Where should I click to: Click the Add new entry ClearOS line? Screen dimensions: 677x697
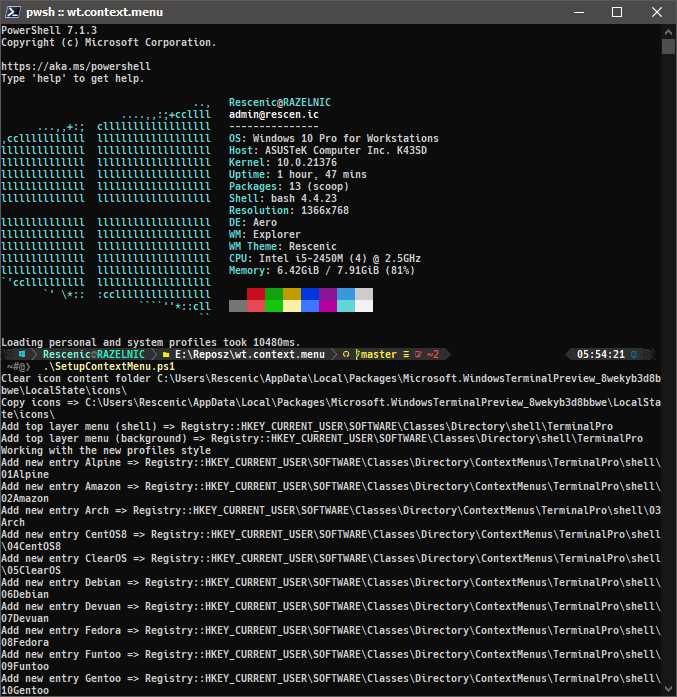(x=331, y=565)
